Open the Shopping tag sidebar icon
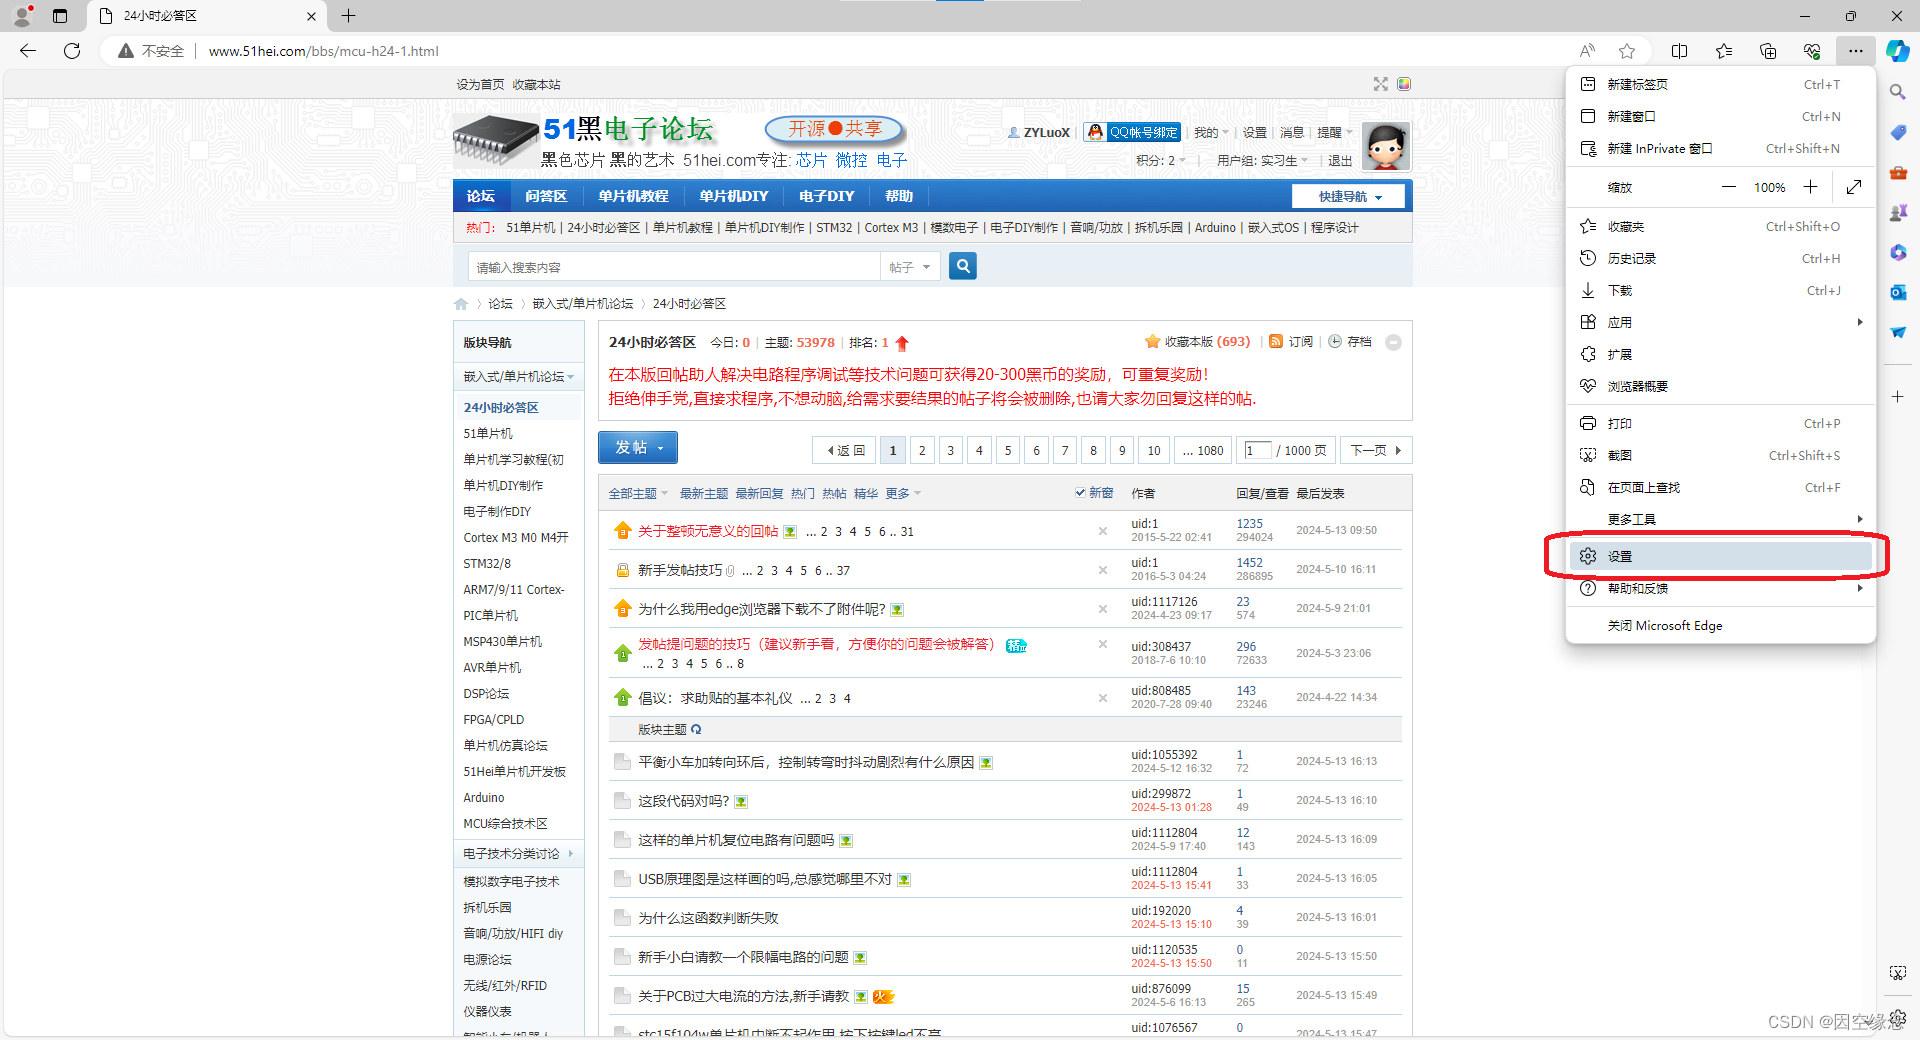The width and height of the screenshot is (1920, 1040). point(1897,132)
